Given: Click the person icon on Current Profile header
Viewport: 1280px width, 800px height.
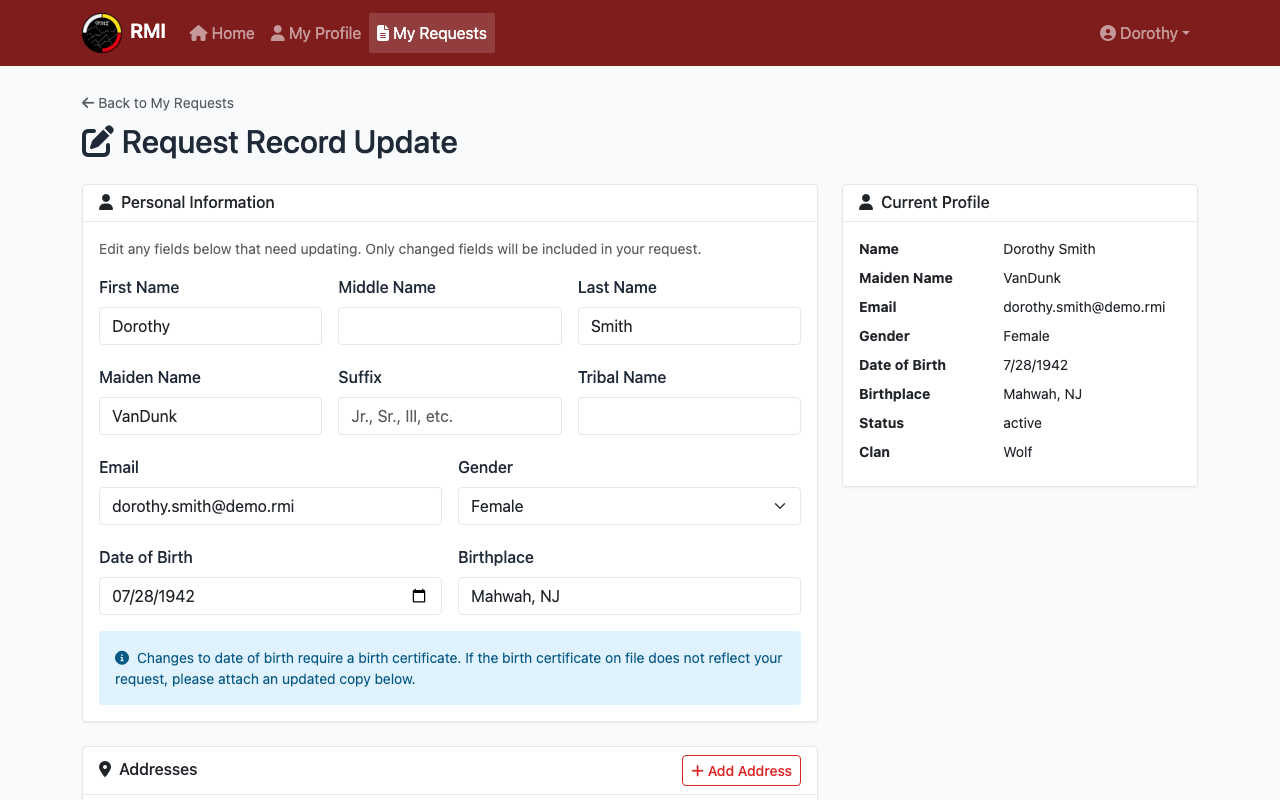Looking at the screenshot, I should (x=865, y=202).
